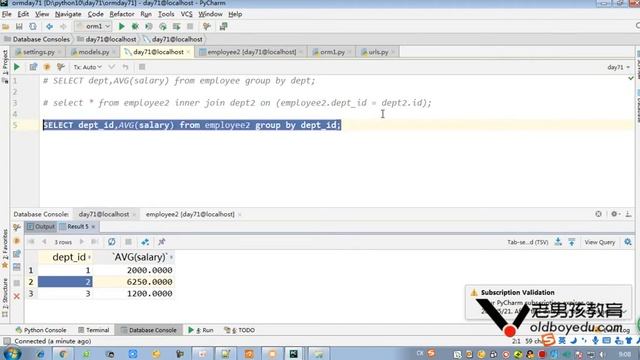Viewport: 640px width, 360px height.
Task: Open the File menu
Action: 7,14
